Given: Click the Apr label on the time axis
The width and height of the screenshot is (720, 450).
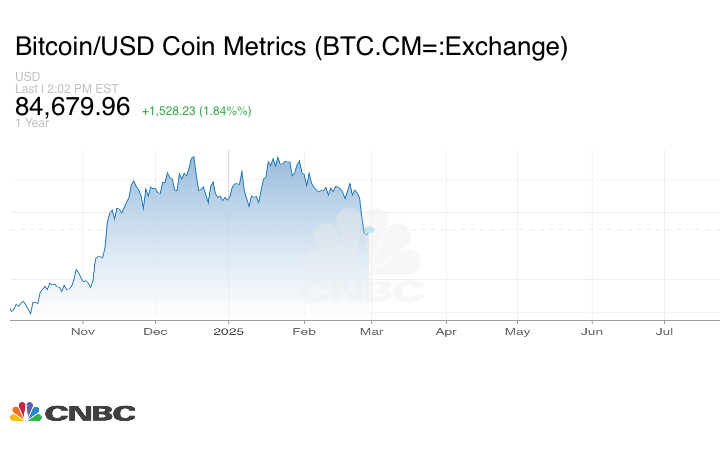Looking at the screenshot, I should (x=445, y=331).
